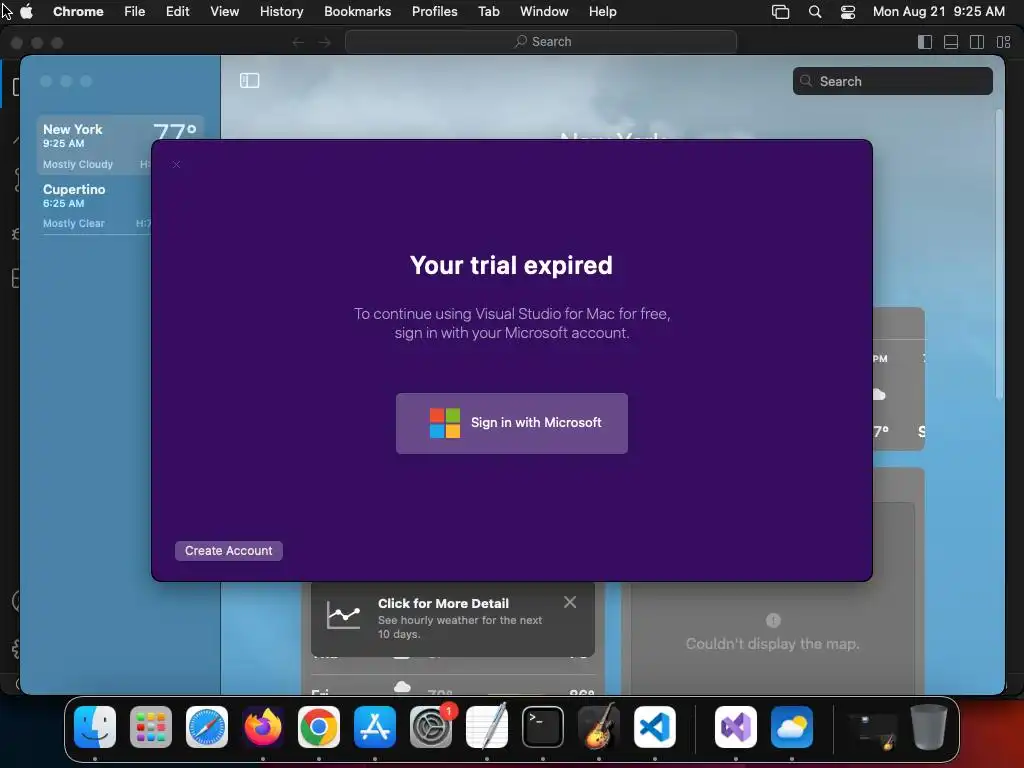1024x768 pixels.
Task: Toggle the VS Code primary sidebar layout icon
Action: pos(925,42)
